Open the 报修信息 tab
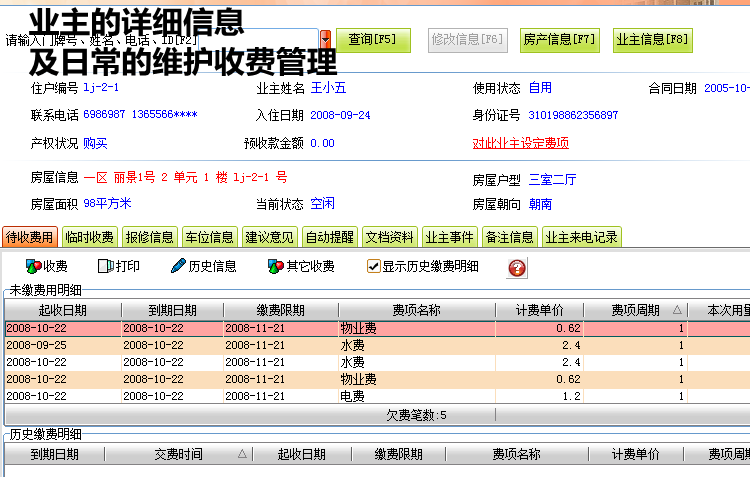 pos(150,237)
